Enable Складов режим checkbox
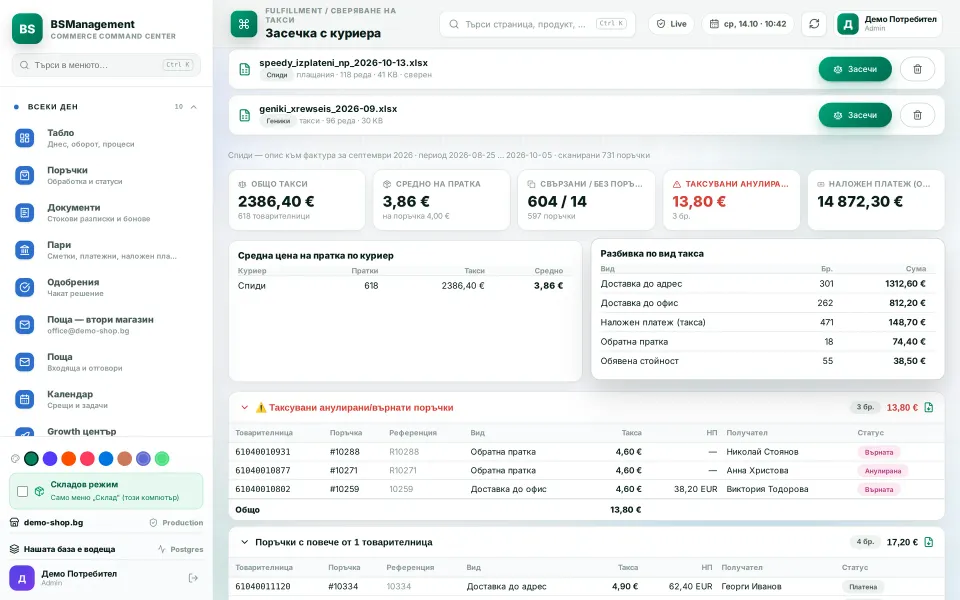 [x=23, y=491]
